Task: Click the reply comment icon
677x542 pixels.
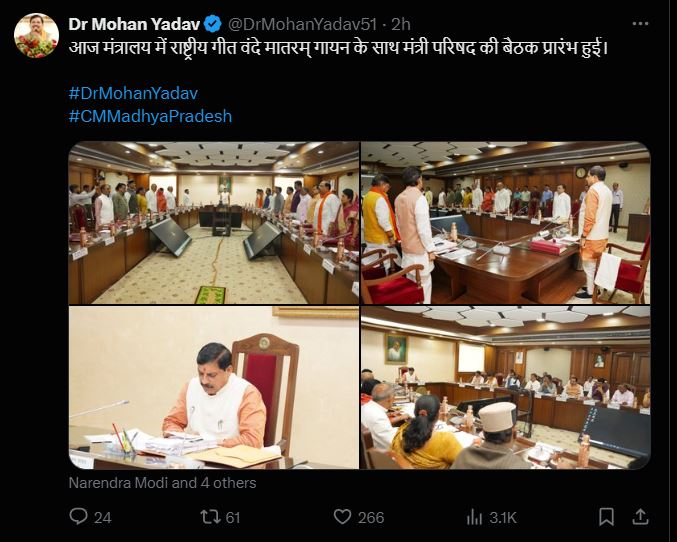Action: (x=79, y=516)
